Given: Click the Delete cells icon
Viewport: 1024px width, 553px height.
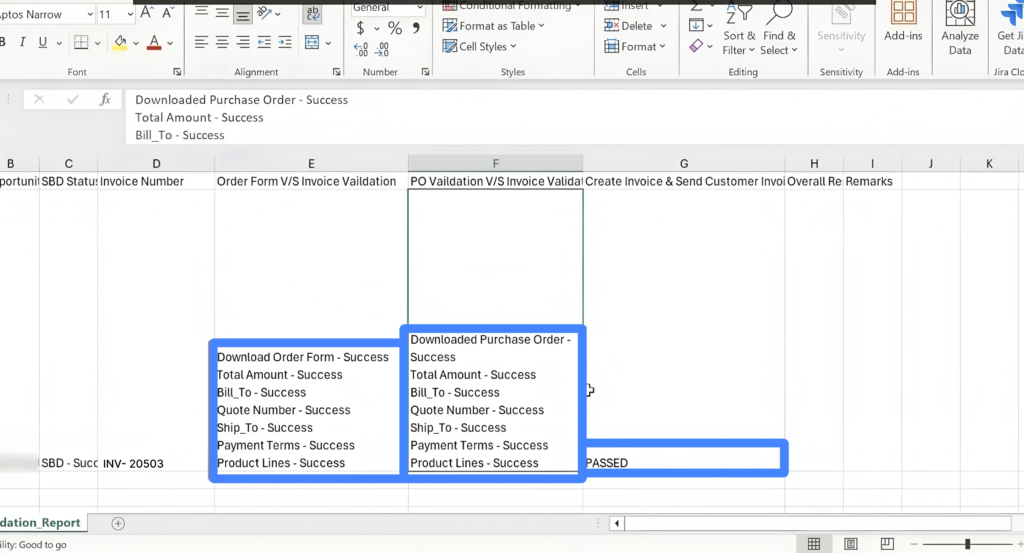Looking at the screenshot, I should click(x=611, y=25).
